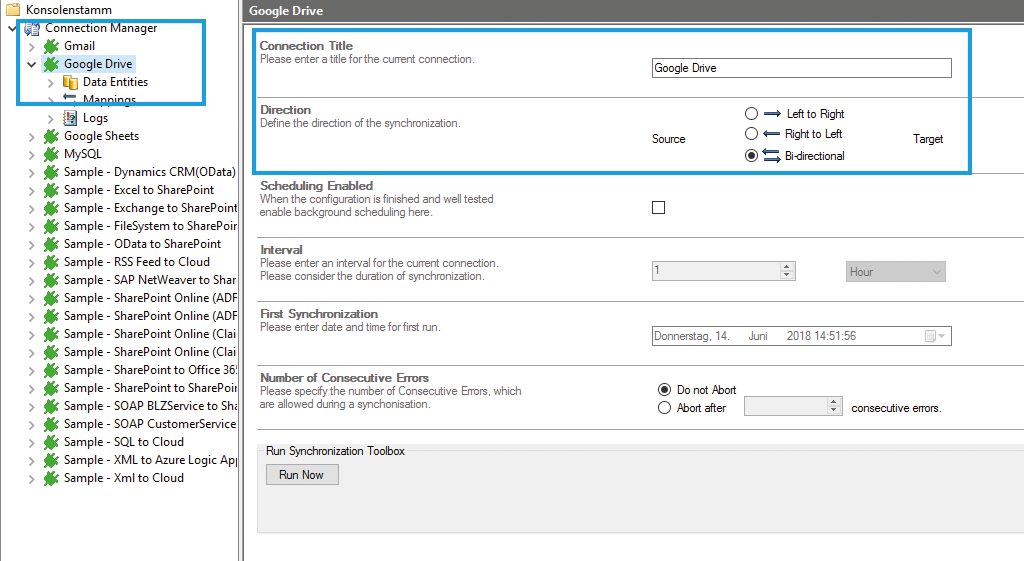Select the Bi-directional radio button
Image resolution: width=1024 pixels, height=561 pixels.
(x=751, y=156)
